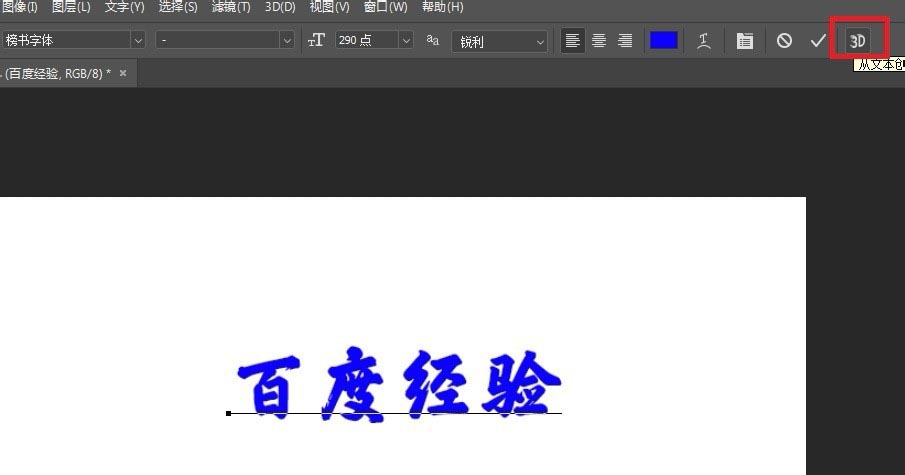Close the 百度经验 document tab
905x475 pixels.
tap(123, 73)
